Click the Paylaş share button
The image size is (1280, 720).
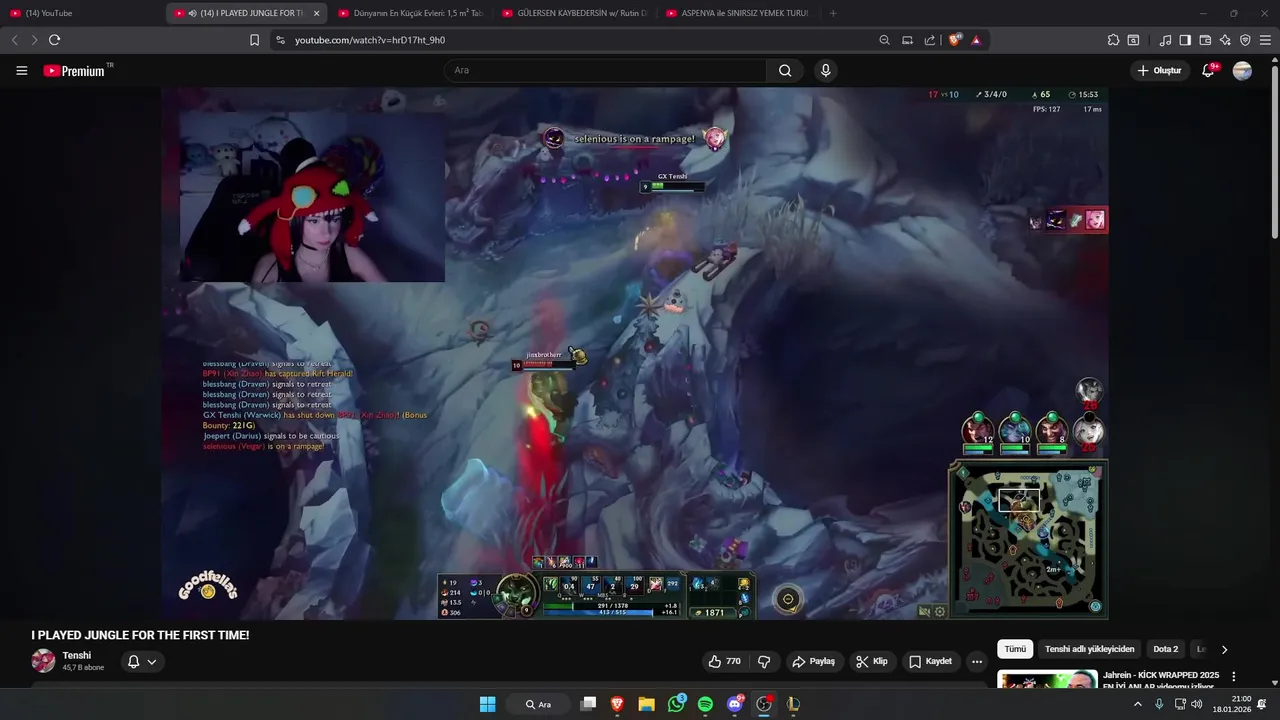pyautogui.click(x=813, y=661)
